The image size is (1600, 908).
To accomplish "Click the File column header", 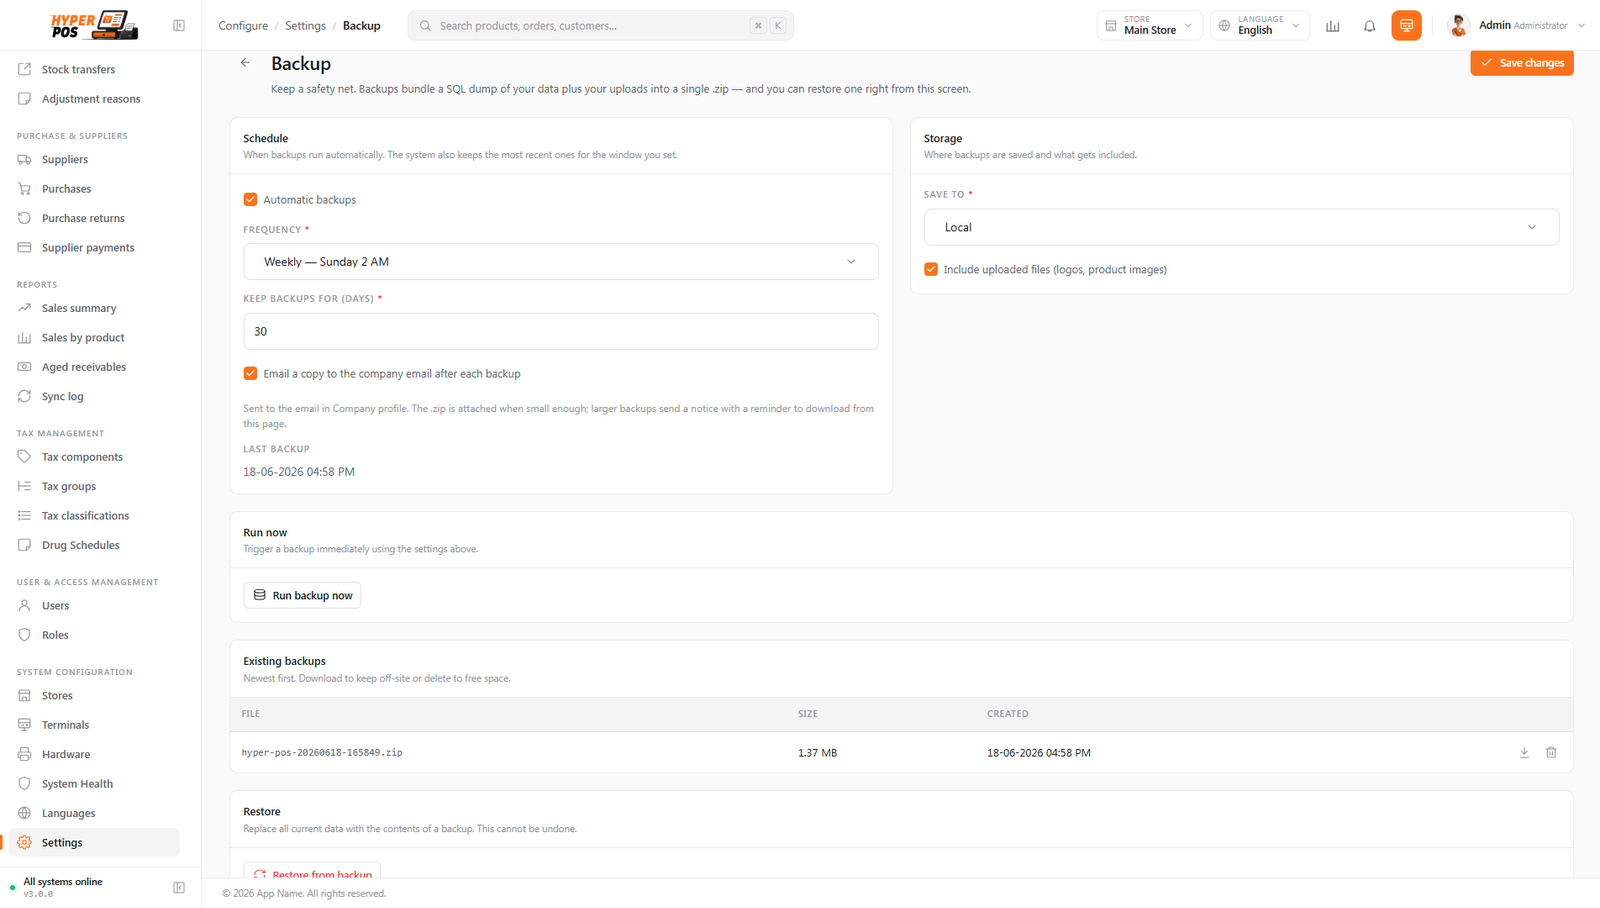I will (x=251, y=714).
